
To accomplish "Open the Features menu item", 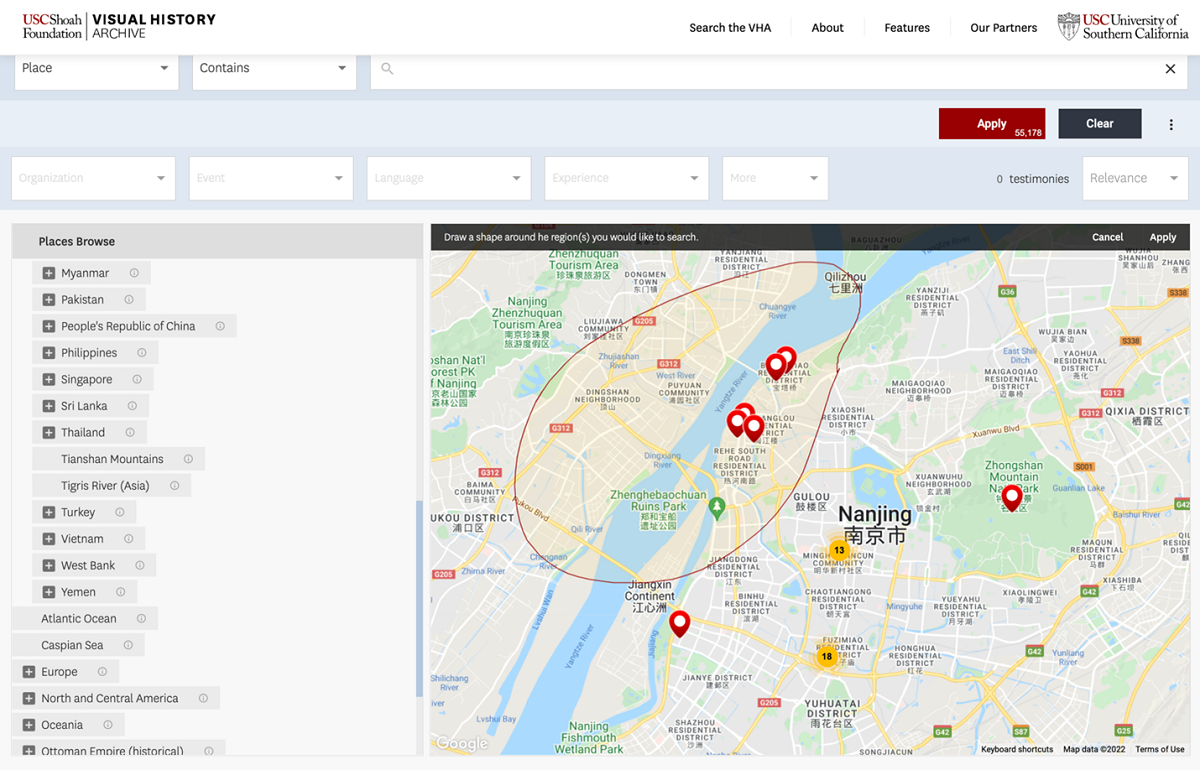I will point(906,28).
